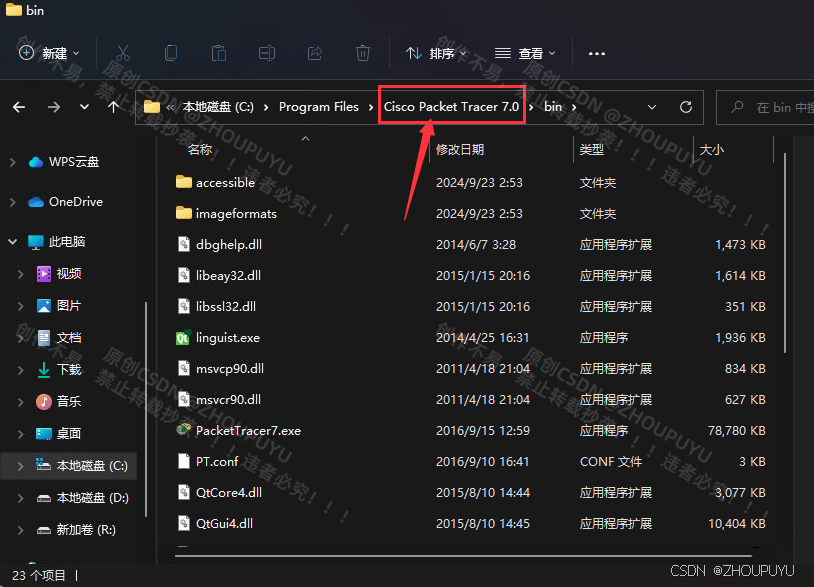Select 文档 in navigation pane

tap(69, 338)
